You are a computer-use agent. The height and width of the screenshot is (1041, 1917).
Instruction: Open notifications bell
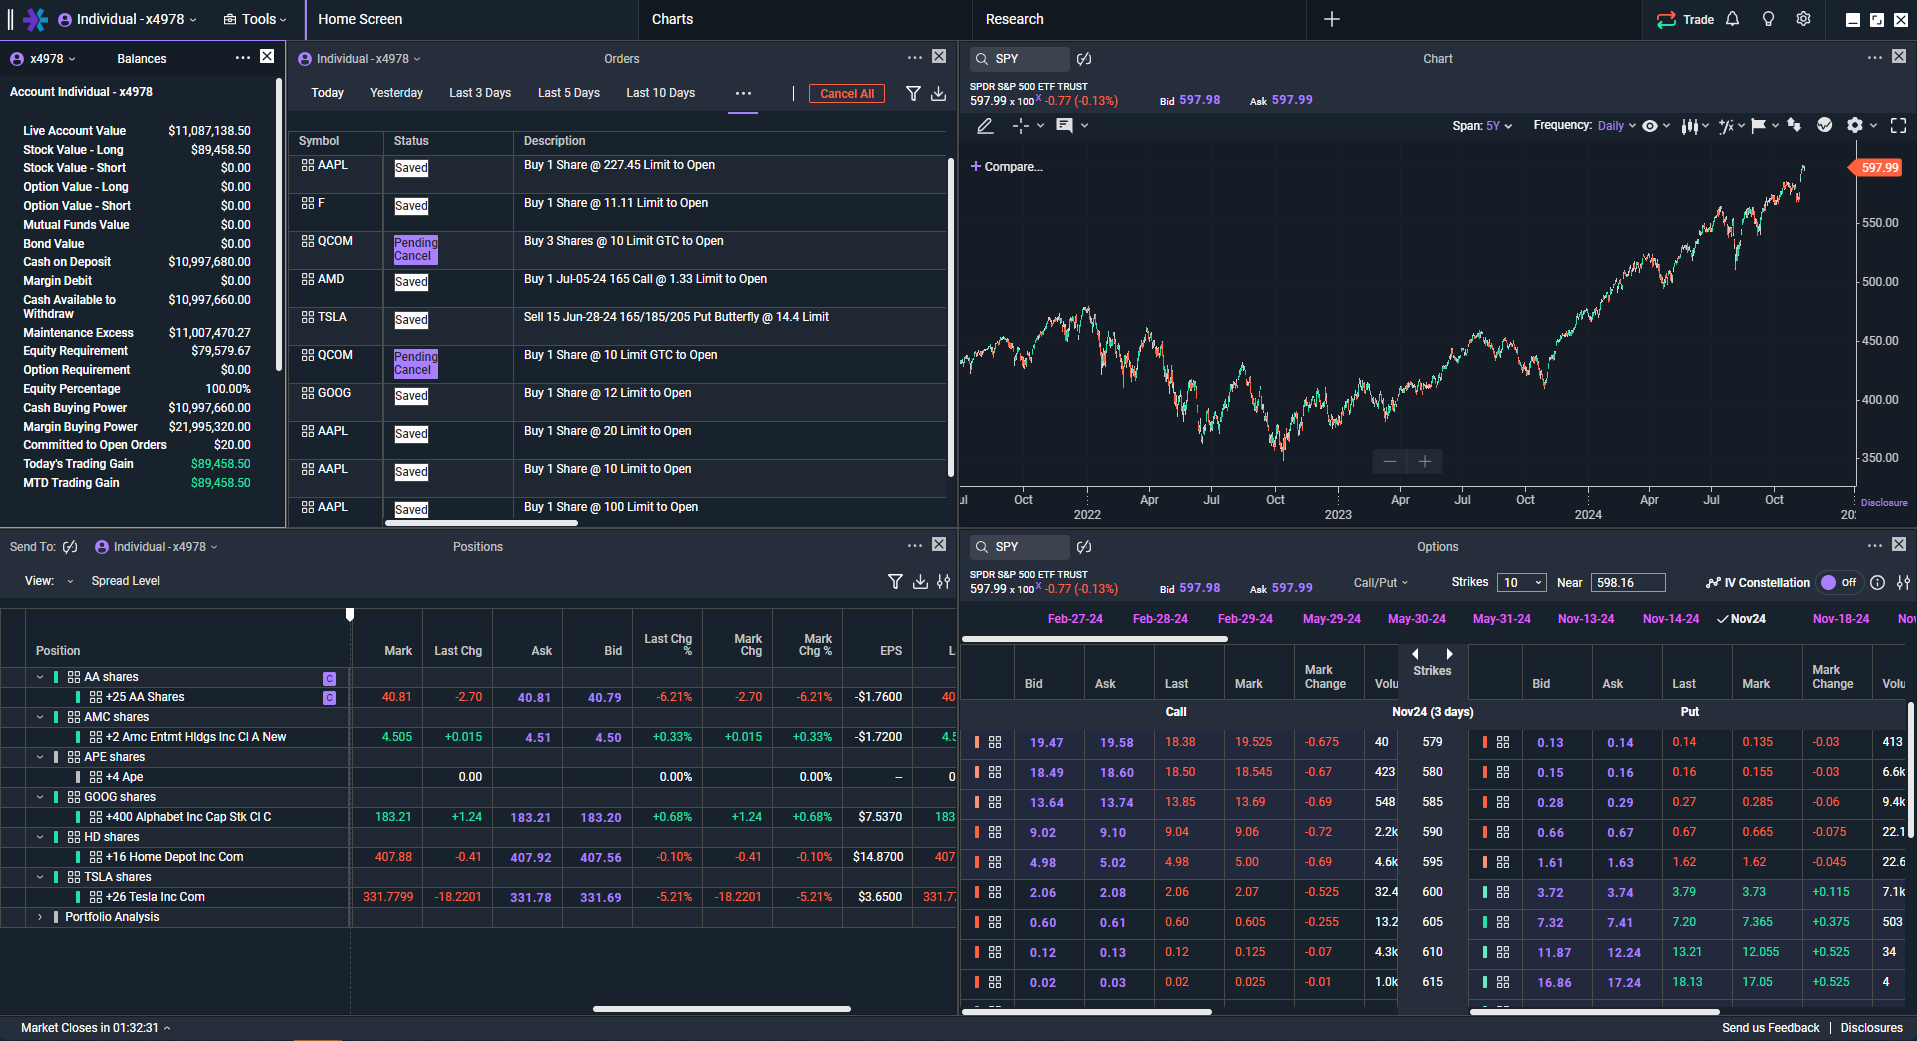[1733, 19]
